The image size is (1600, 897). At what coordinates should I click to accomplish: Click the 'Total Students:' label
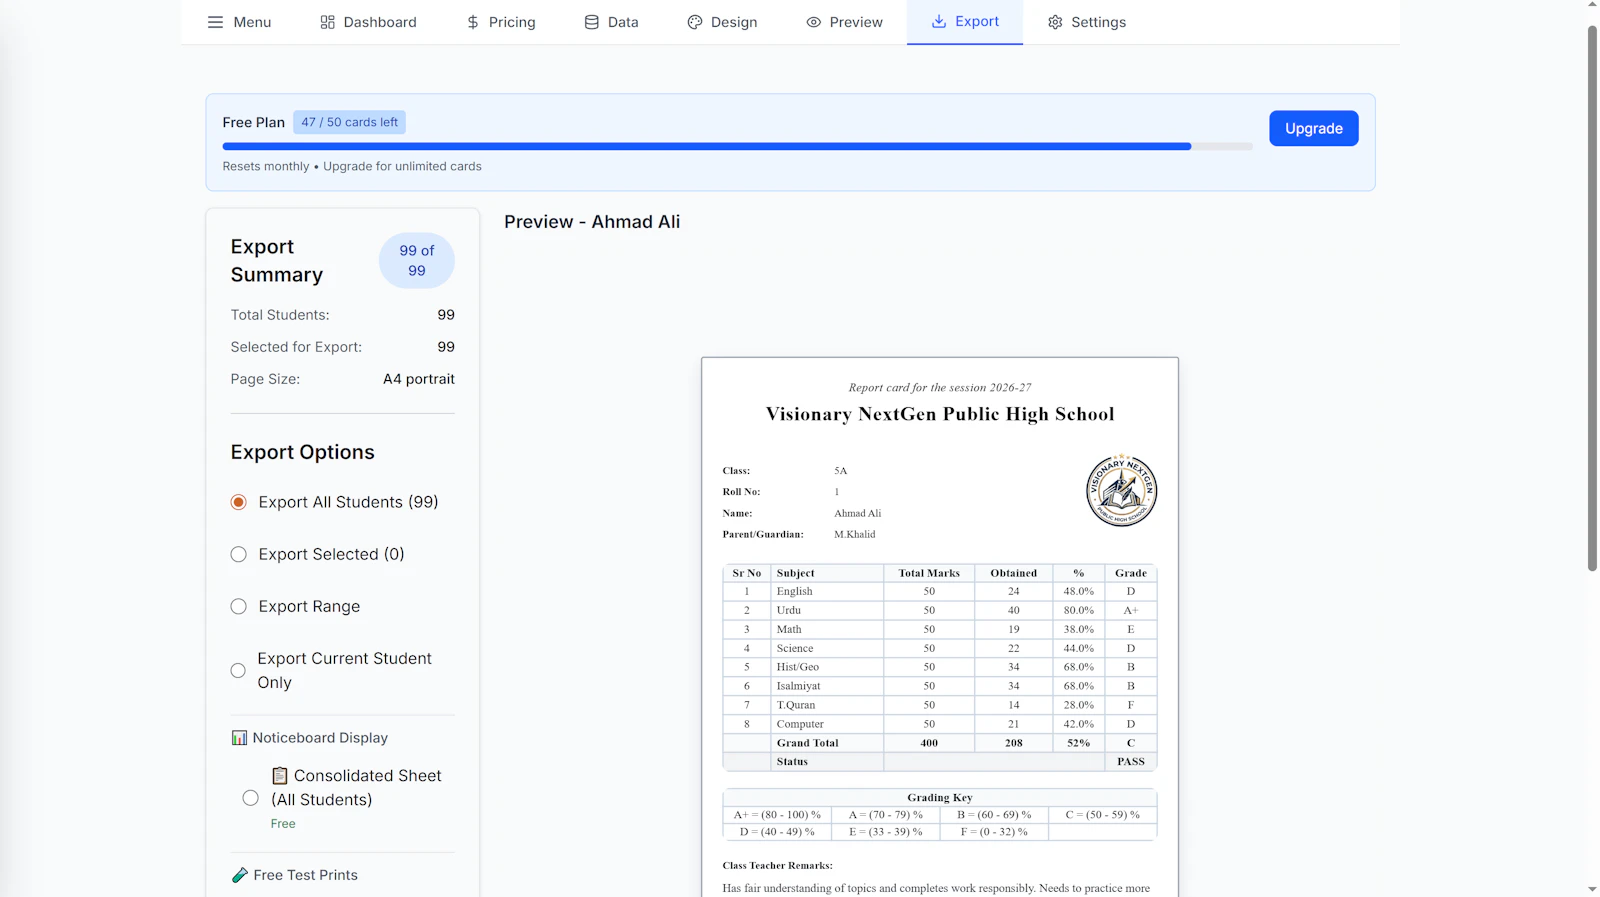point(280,315)
